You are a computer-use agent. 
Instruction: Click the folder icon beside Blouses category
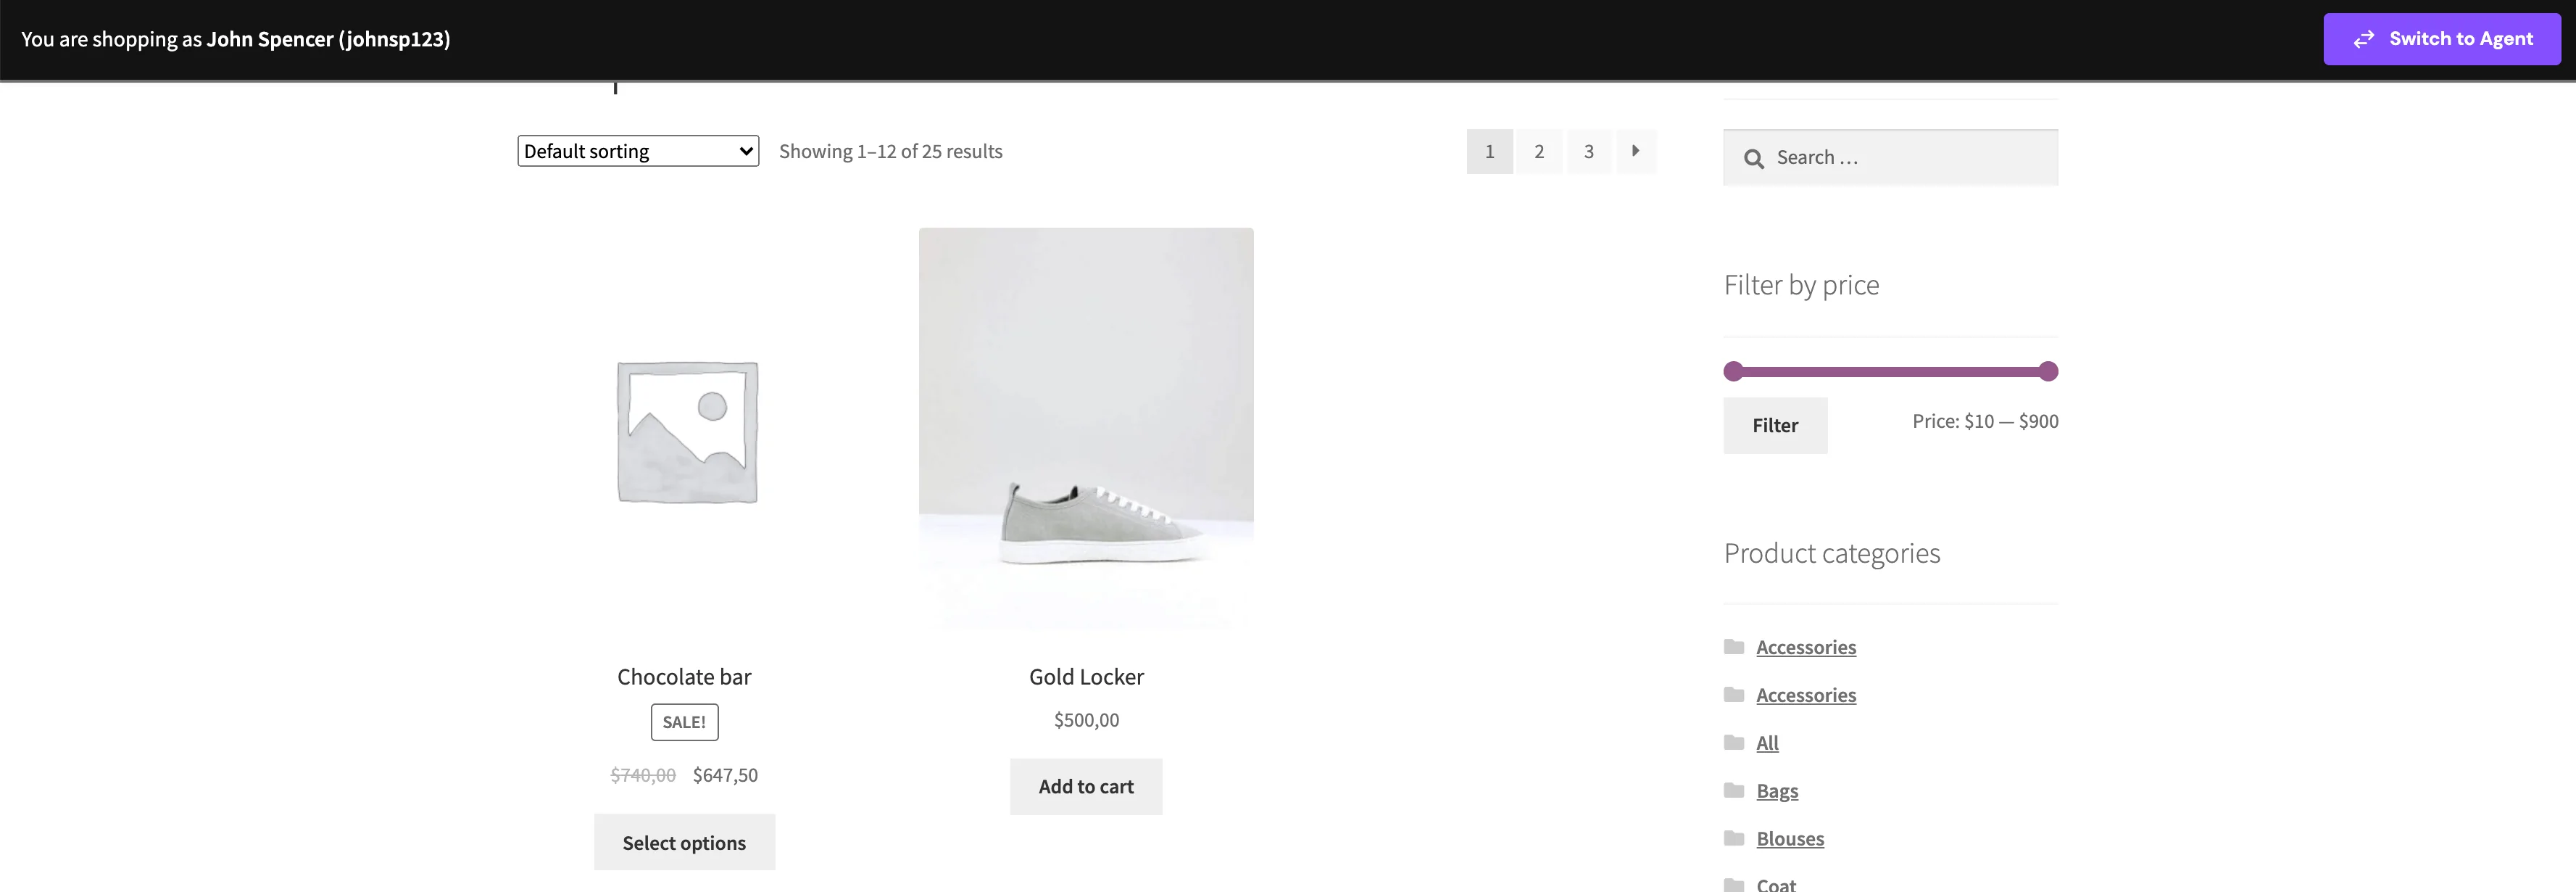tap(1734, 838)
